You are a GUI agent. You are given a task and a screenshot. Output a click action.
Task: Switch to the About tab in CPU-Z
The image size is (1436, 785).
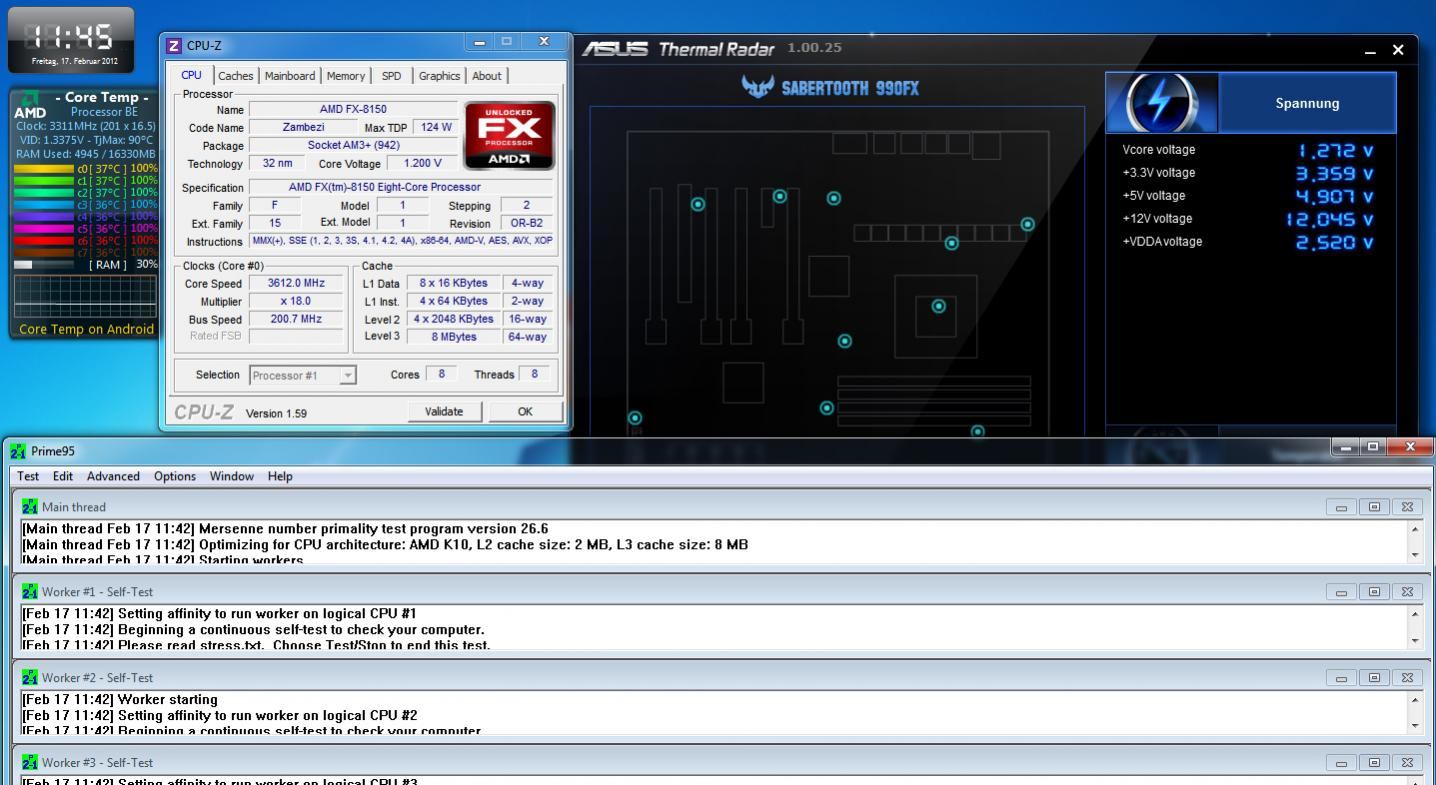[x=487, y=76]
